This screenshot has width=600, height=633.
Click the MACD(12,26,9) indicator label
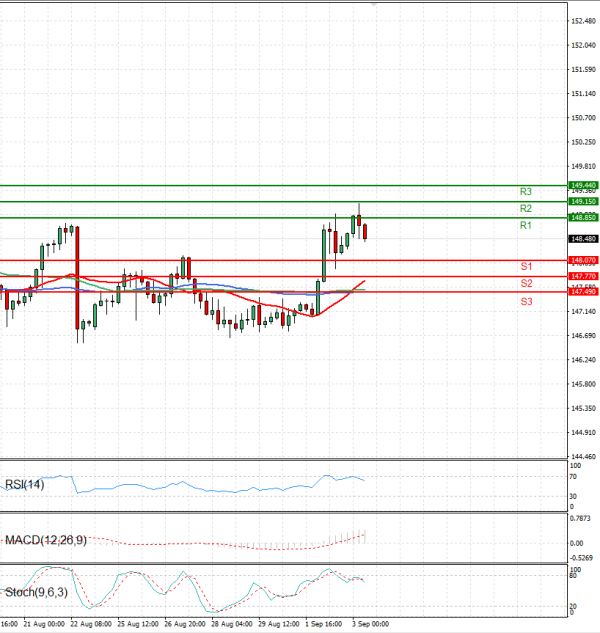(x=46, y=540)
